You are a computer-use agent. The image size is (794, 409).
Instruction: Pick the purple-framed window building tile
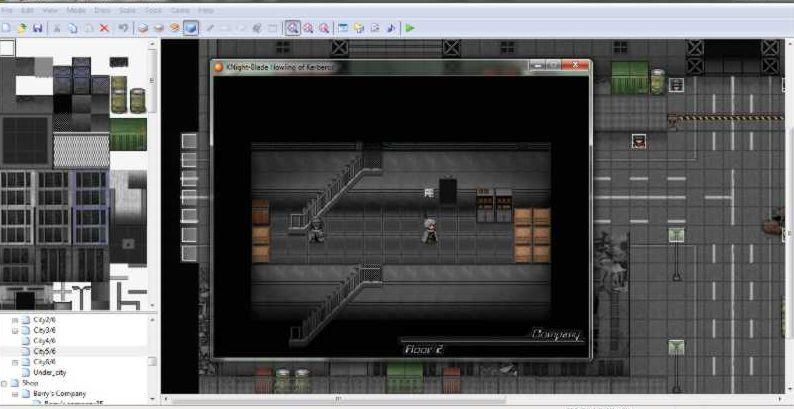tap(90, 207)
